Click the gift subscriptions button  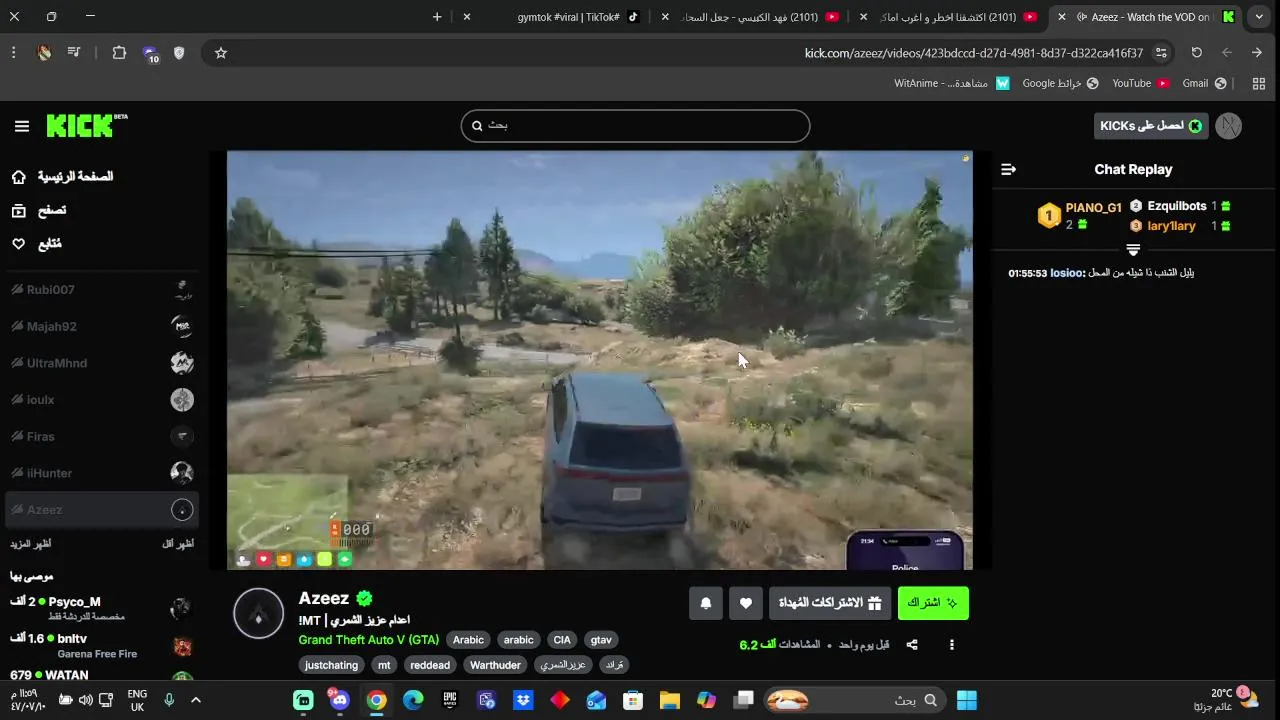[x=830, y=603]
